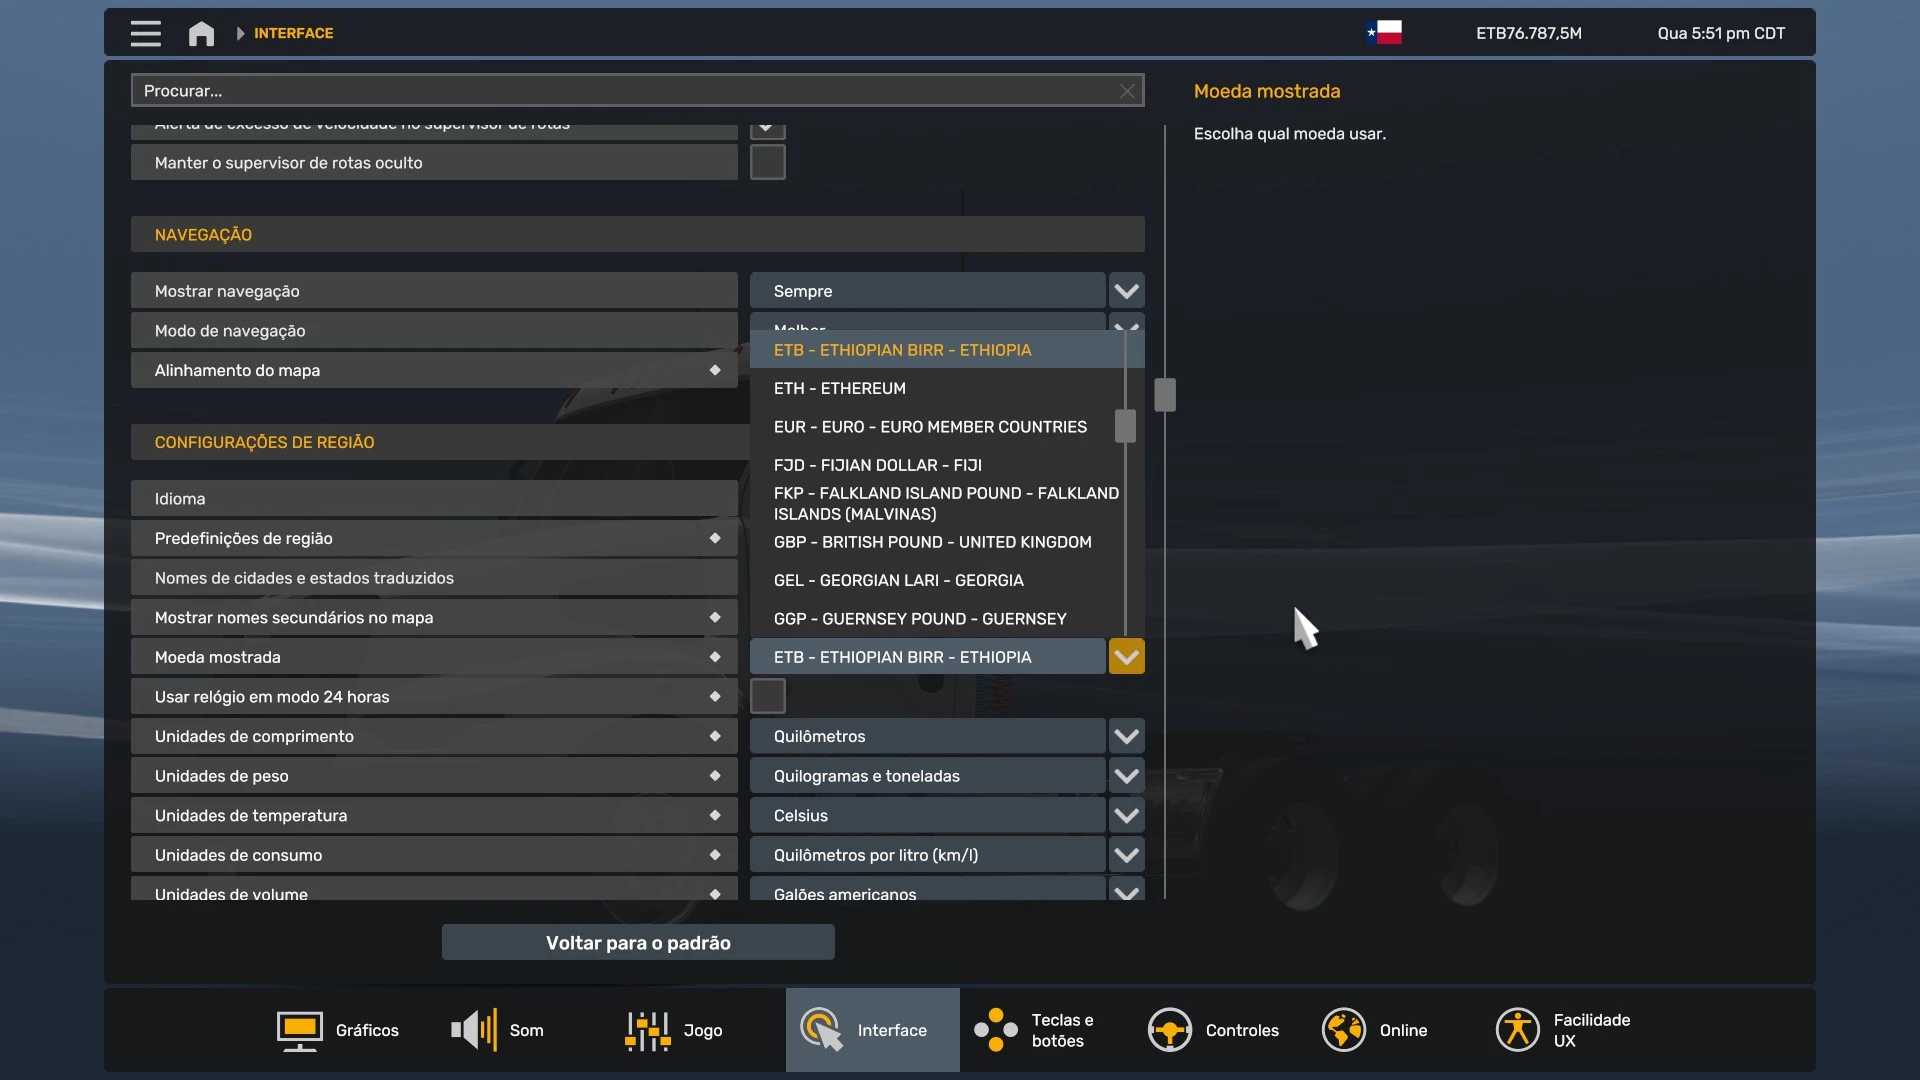Collapse the Moeda mostrada dropdown arrow
This screenshot has width=1920, height=1080.
click(1126, 657)
